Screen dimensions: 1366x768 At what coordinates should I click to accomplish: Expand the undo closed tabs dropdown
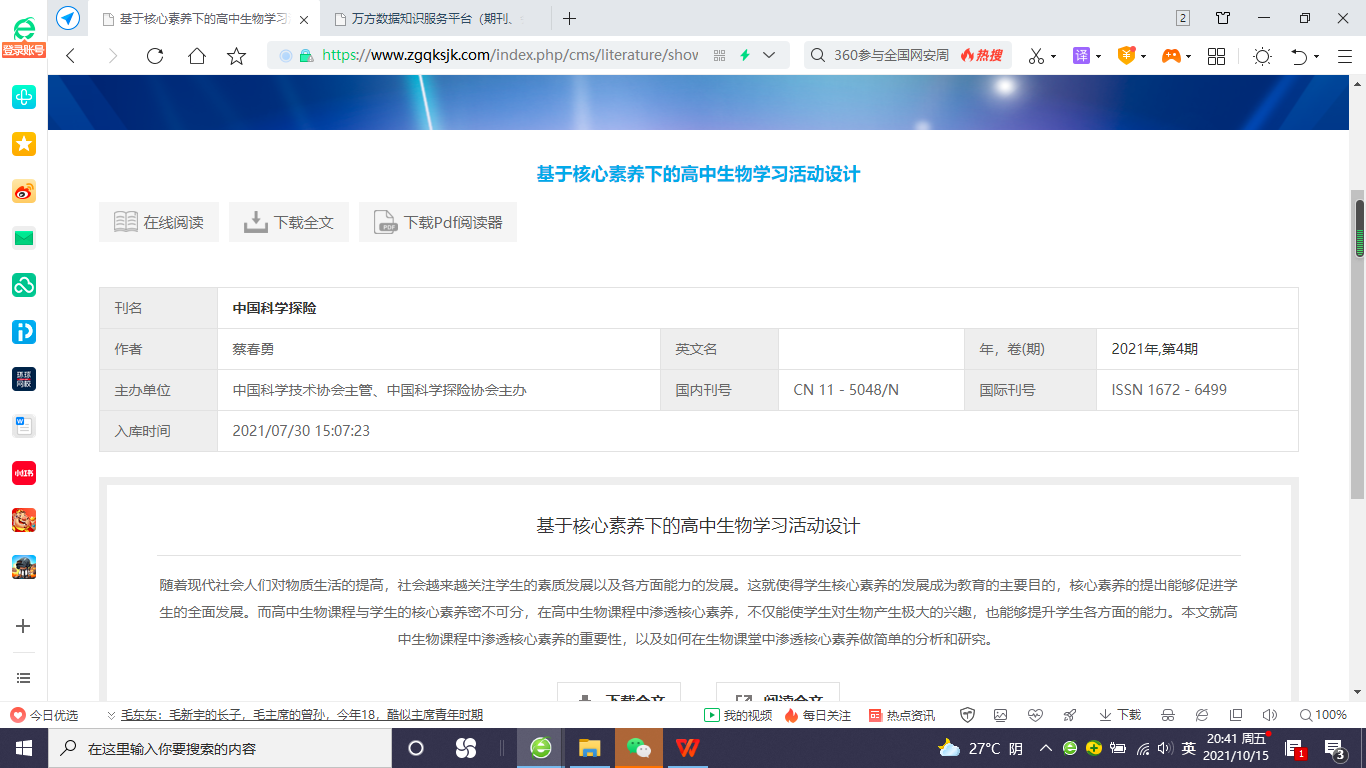1316,57
